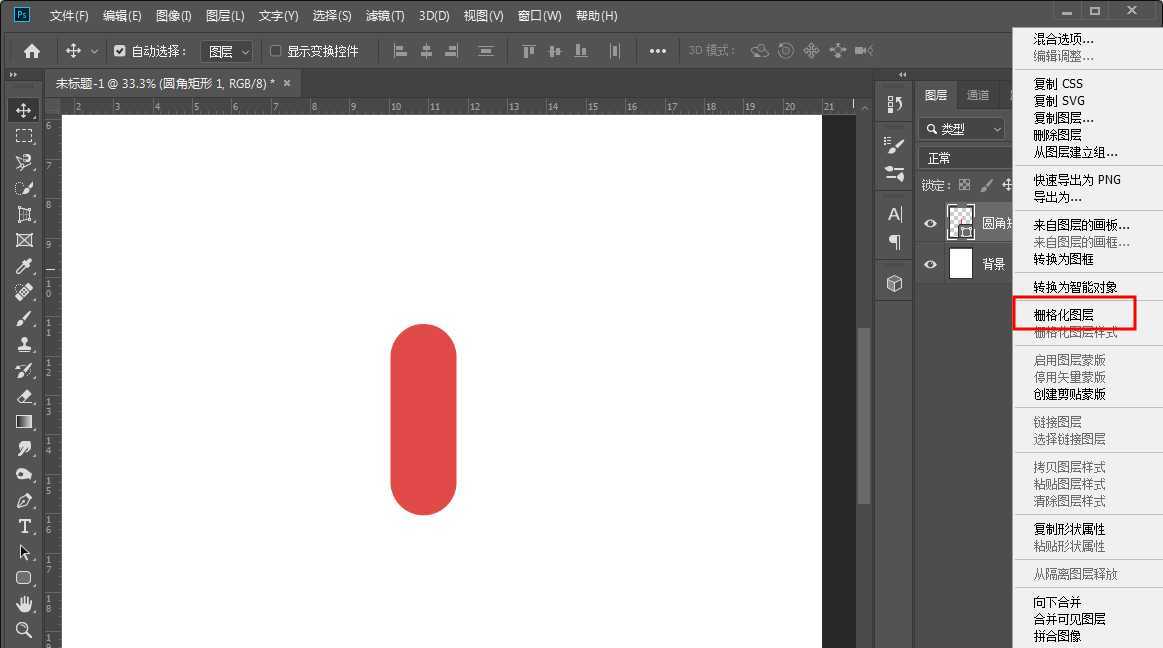Click the 背景 layer thumbnail
Viewport: 1163px width, 648px height.
[x=960, y=264]
